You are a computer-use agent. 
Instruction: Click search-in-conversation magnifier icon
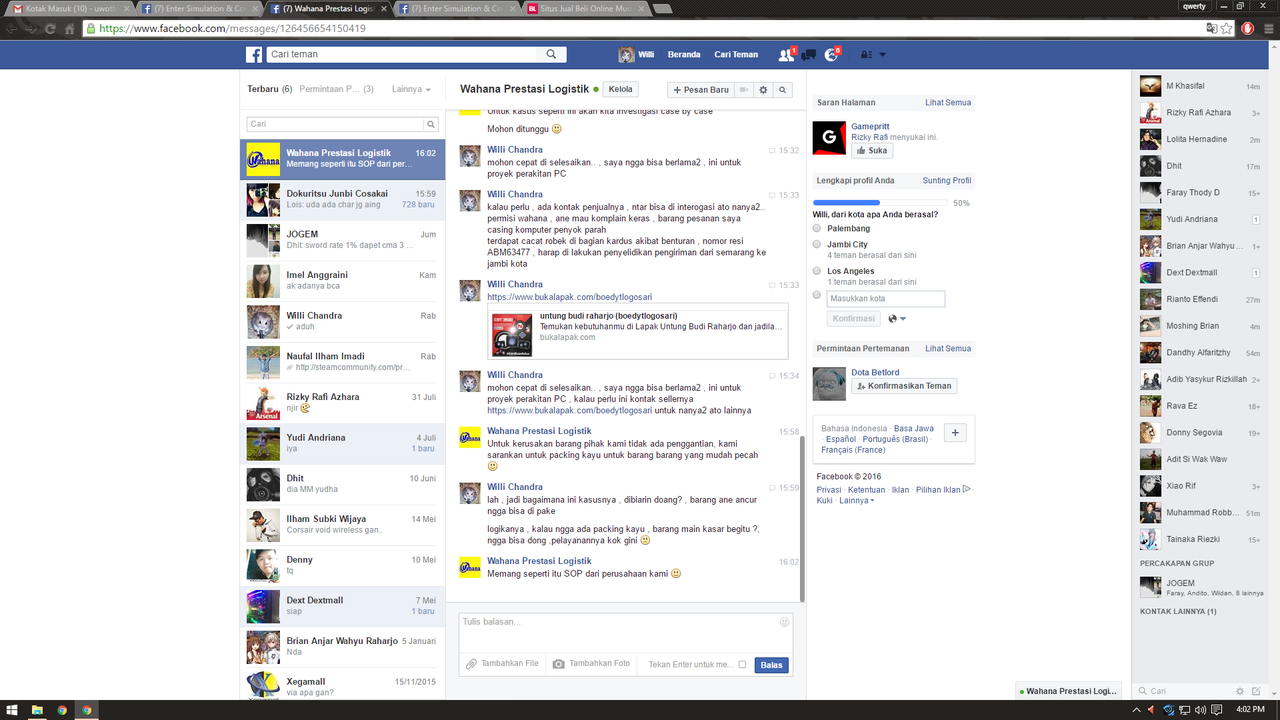783,90
